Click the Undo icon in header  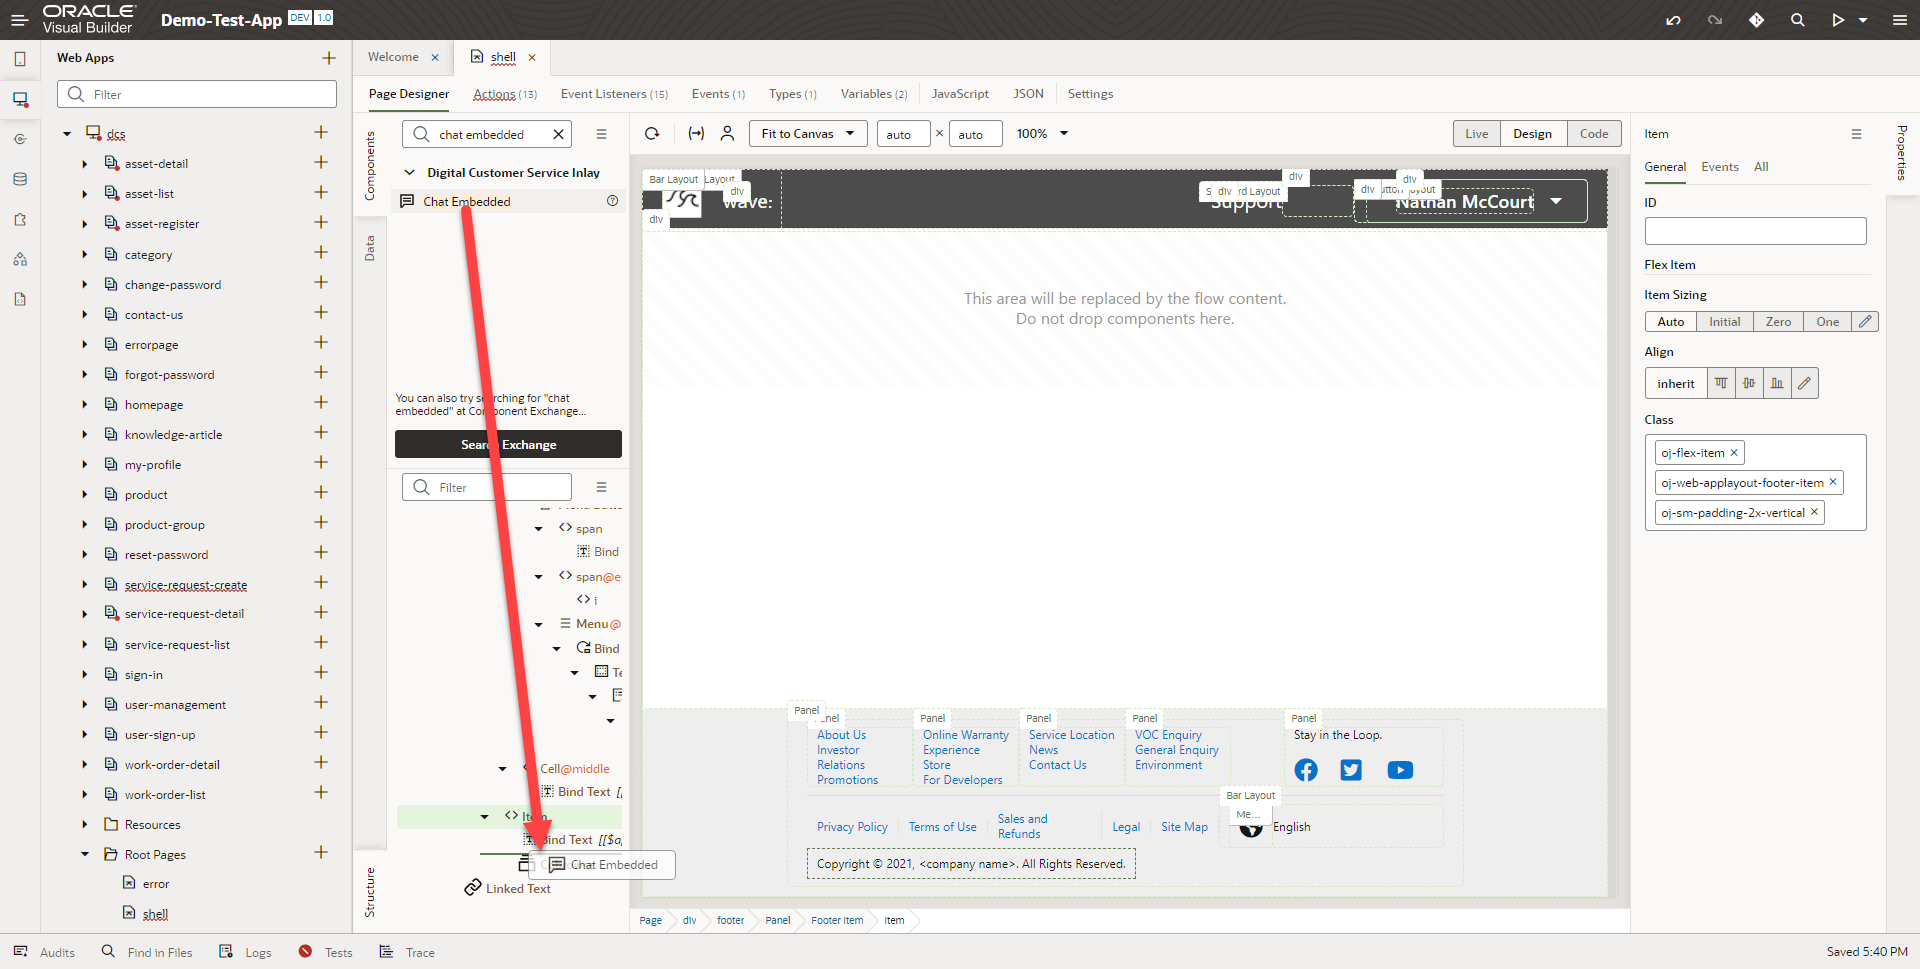[1673, 20]
